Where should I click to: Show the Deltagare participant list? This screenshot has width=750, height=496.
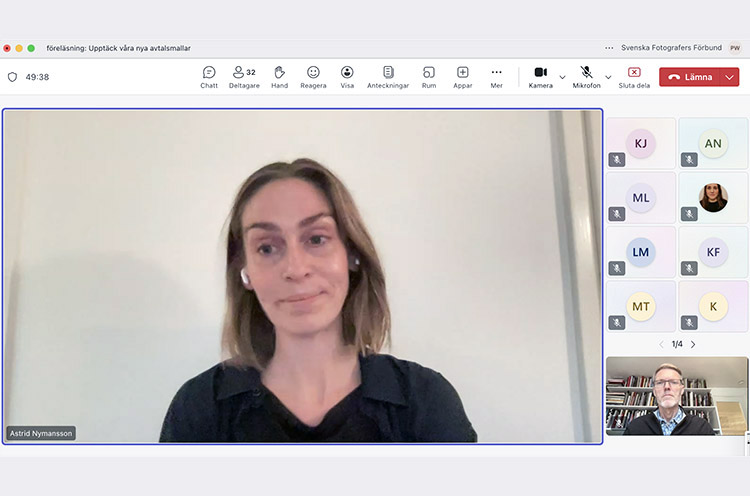coord(243,77)
